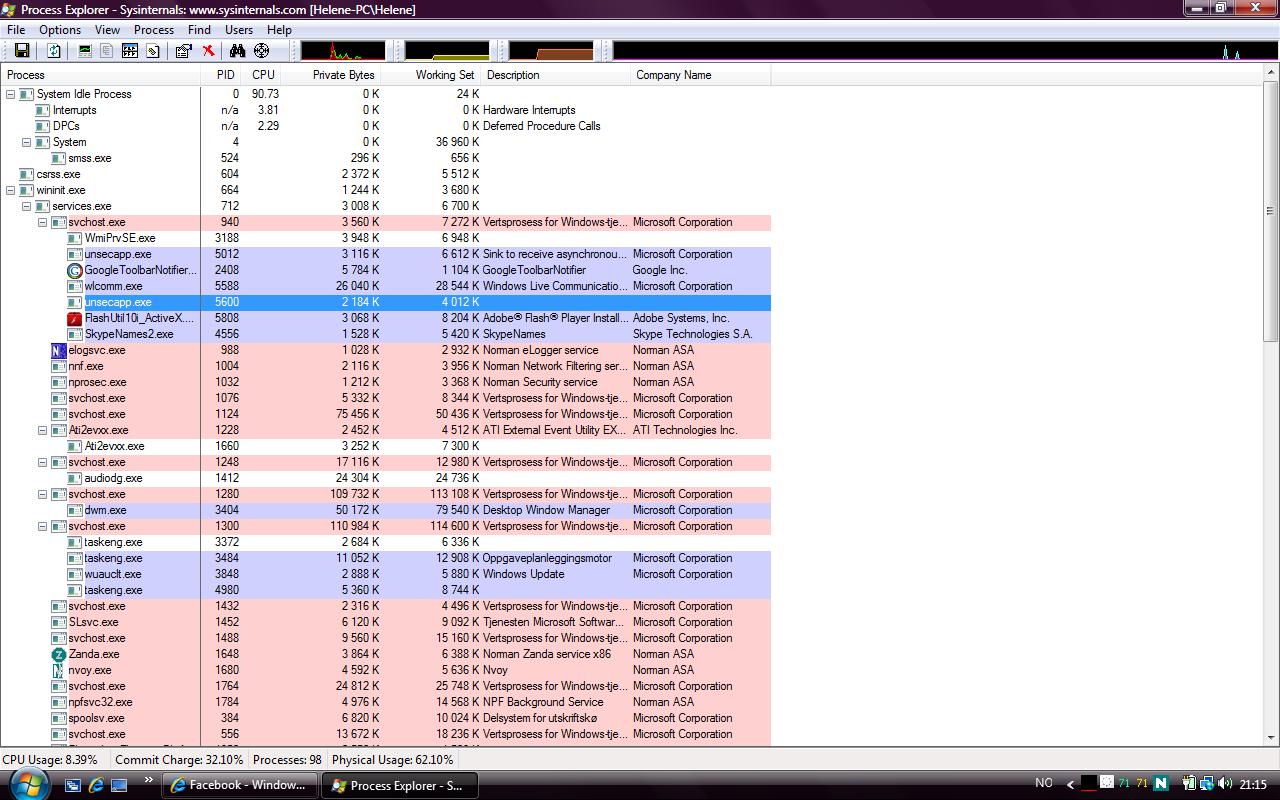Viewport: 1280px width, 800px height.
Task: Click the taskbar clock showing 21:15
Action: coord(1253,785)
